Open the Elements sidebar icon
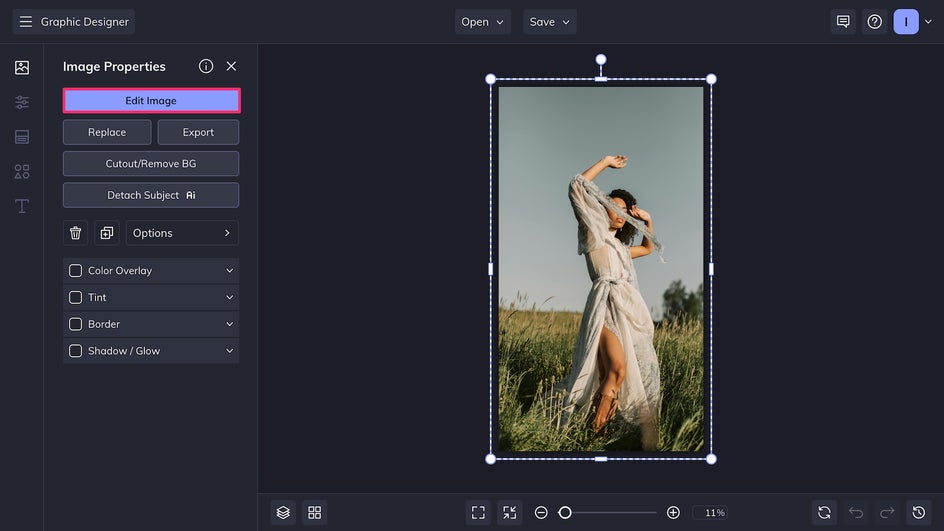Screen dimensions: 944x531 [x=22, y=171]
